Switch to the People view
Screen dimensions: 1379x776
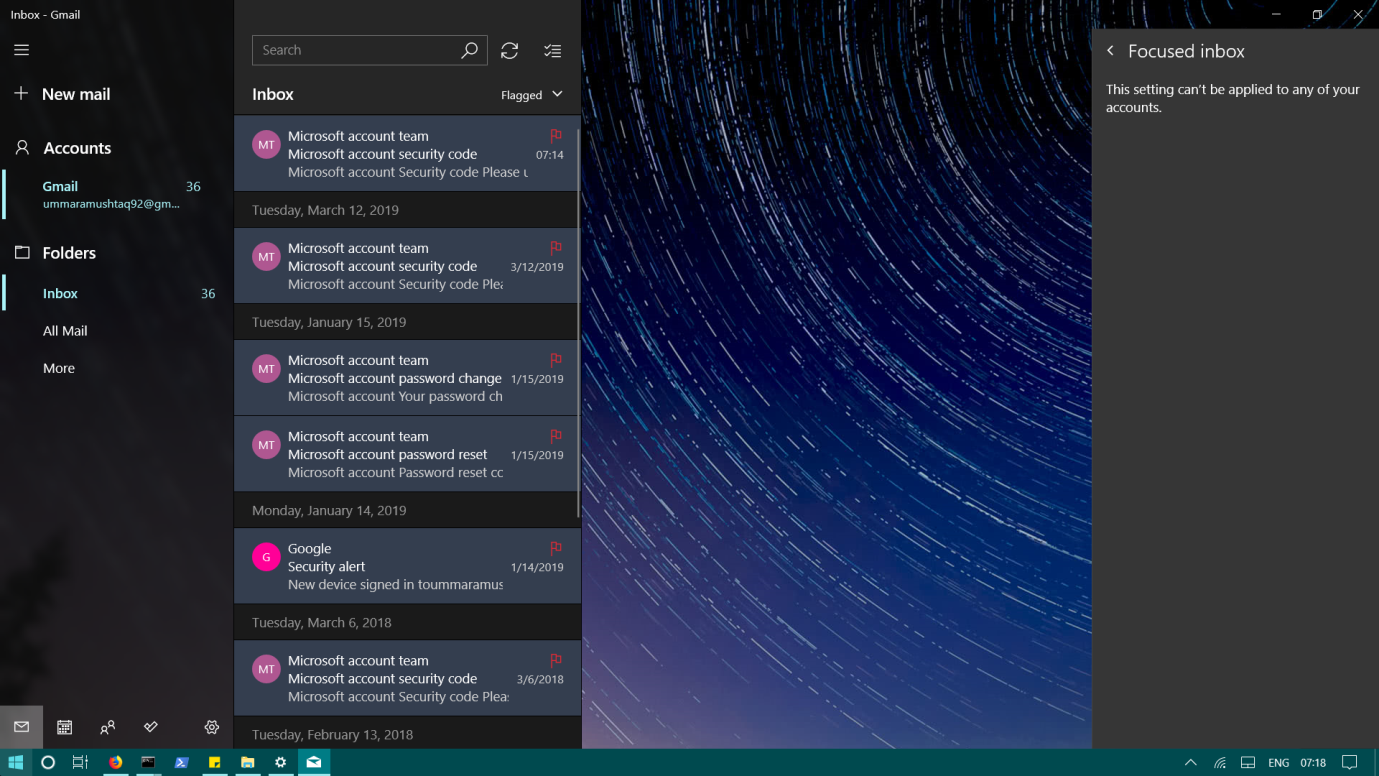(107, 727)
